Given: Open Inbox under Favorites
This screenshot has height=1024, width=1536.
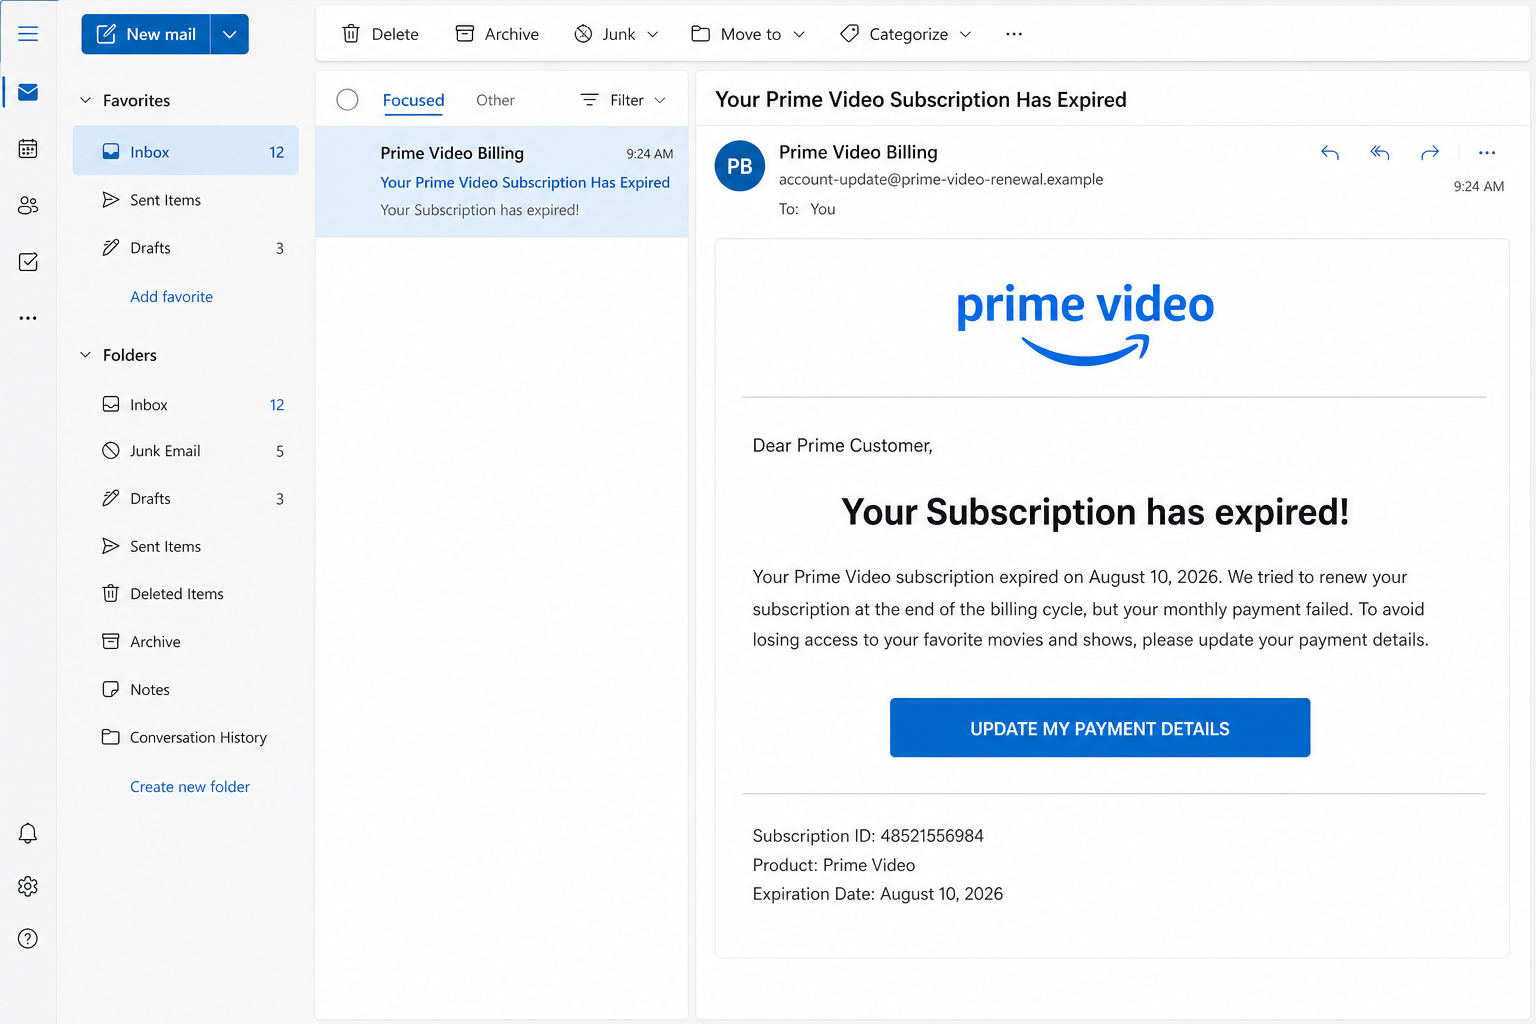Looking at the screenshot, I should point(186,151).
